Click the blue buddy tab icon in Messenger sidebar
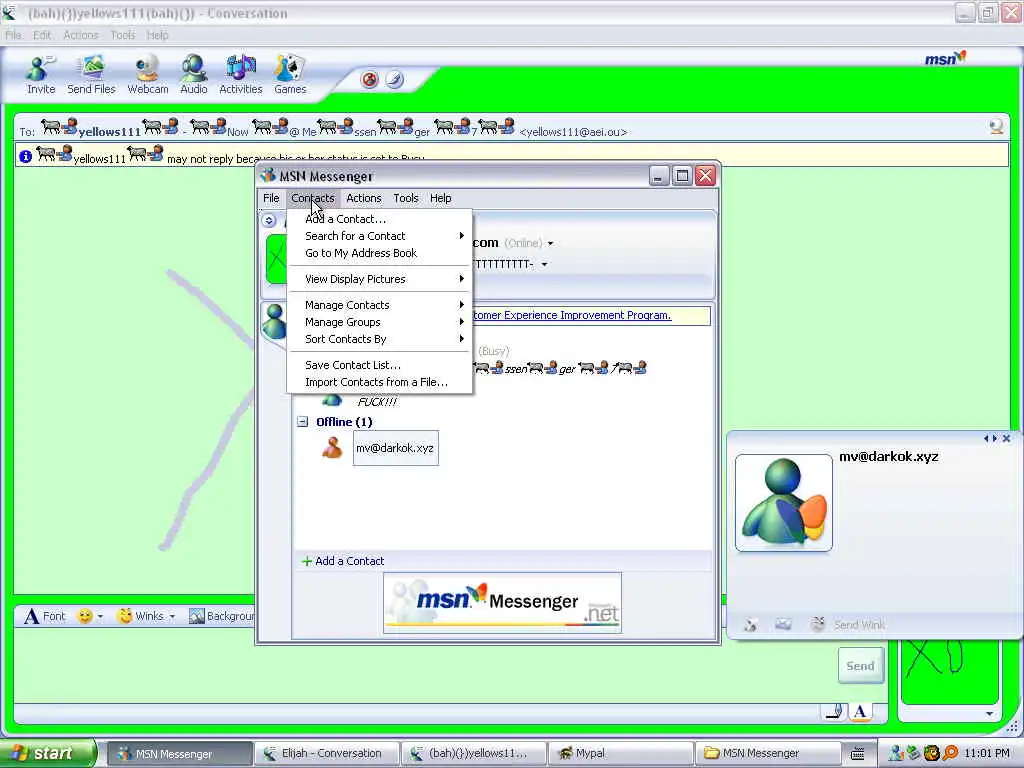 pyautogui.click(x=275, y=321)
